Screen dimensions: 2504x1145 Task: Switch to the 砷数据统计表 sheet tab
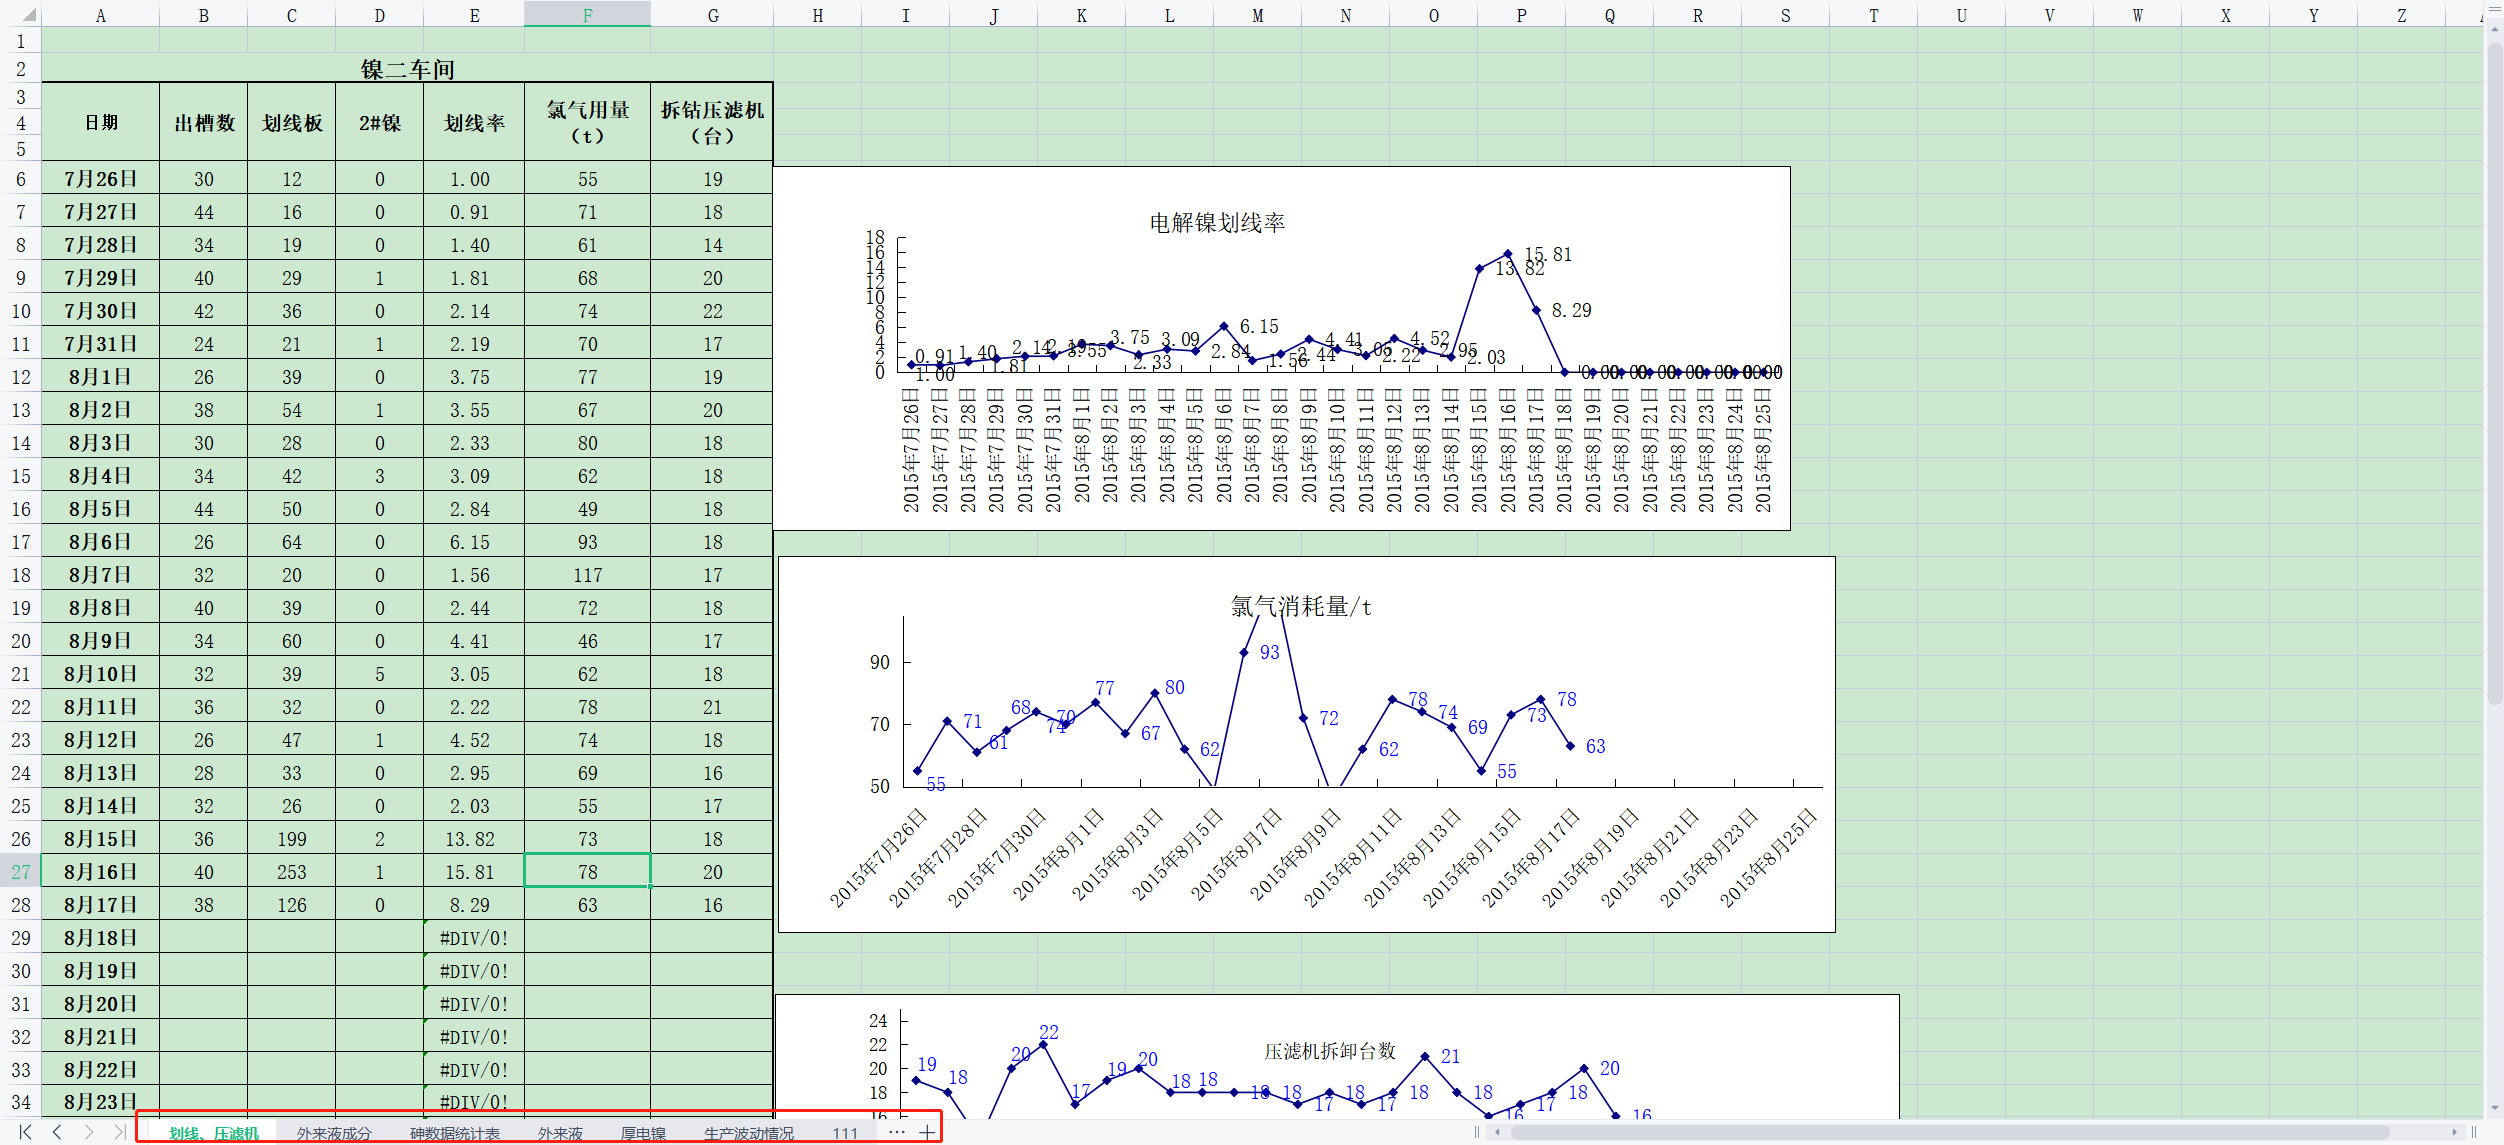(x=456, y=1132)
